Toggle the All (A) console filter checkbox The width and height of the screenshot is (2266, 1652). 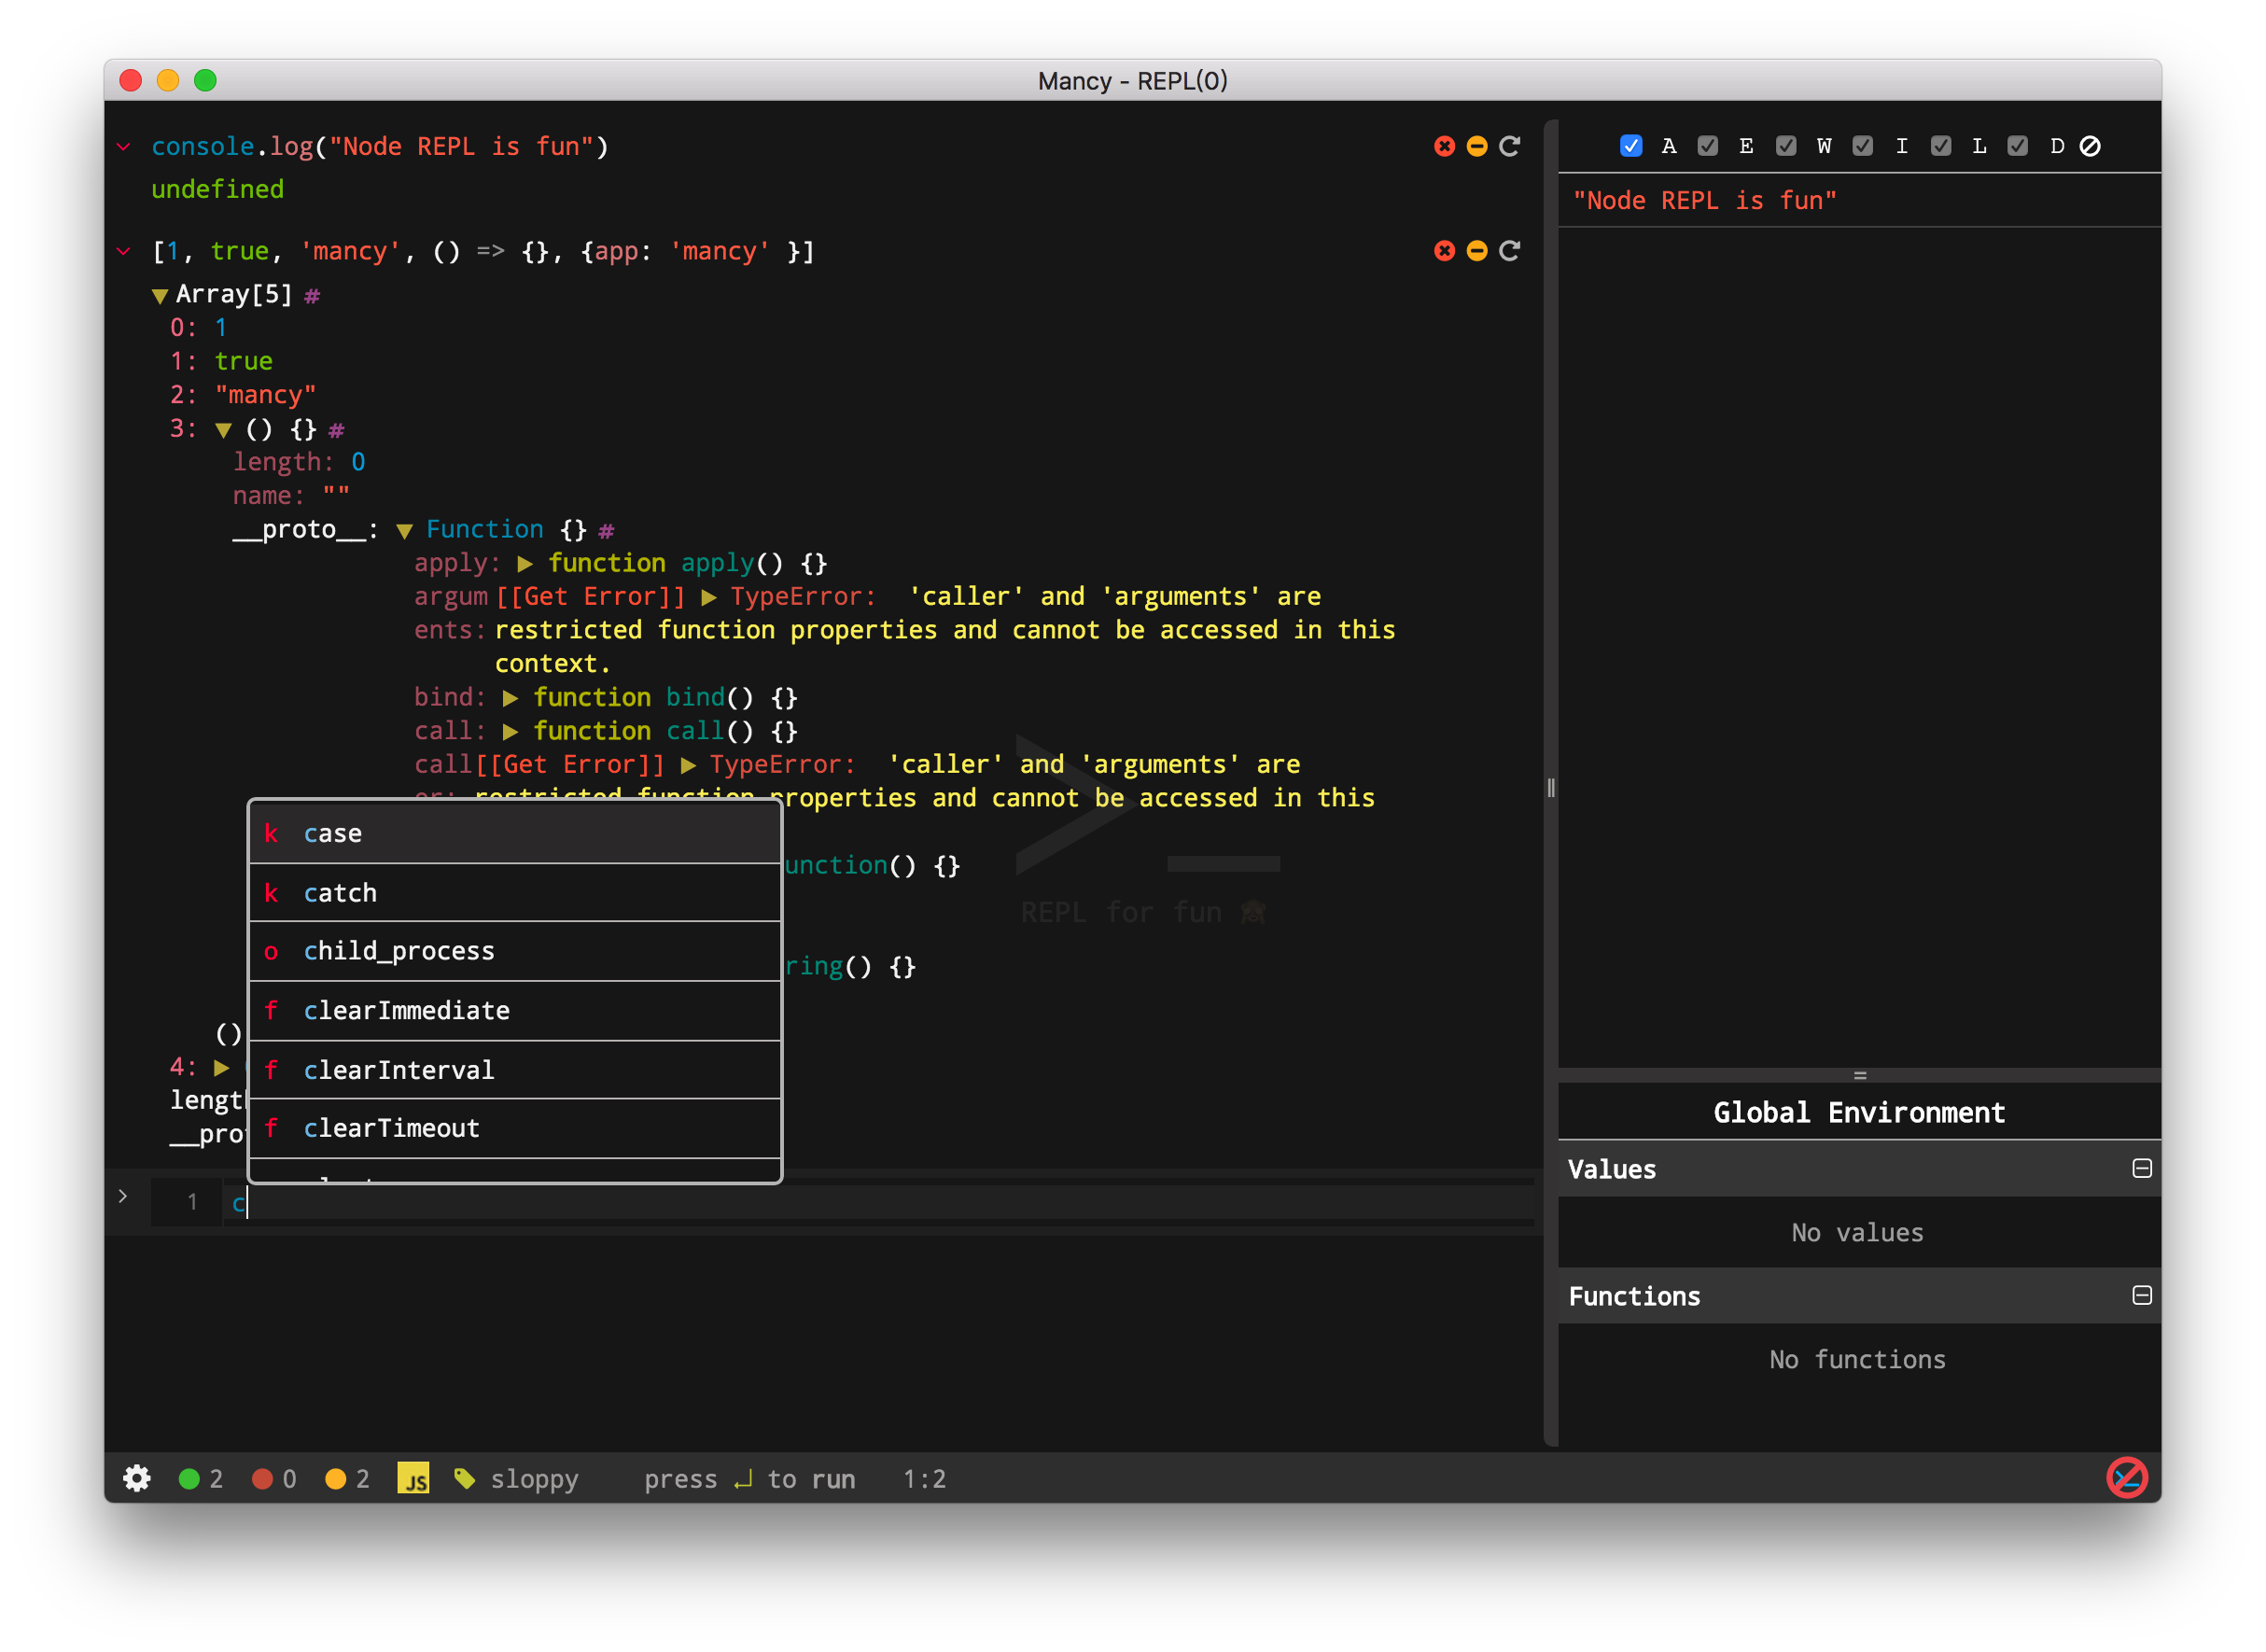(1631, 146)
